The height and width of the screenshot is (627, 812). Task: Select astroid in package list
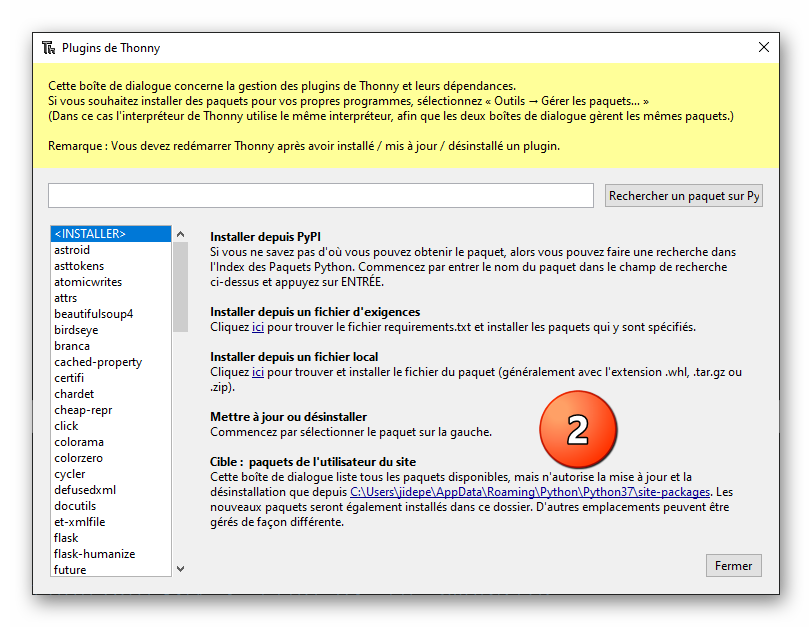click(x=111, y=250)
